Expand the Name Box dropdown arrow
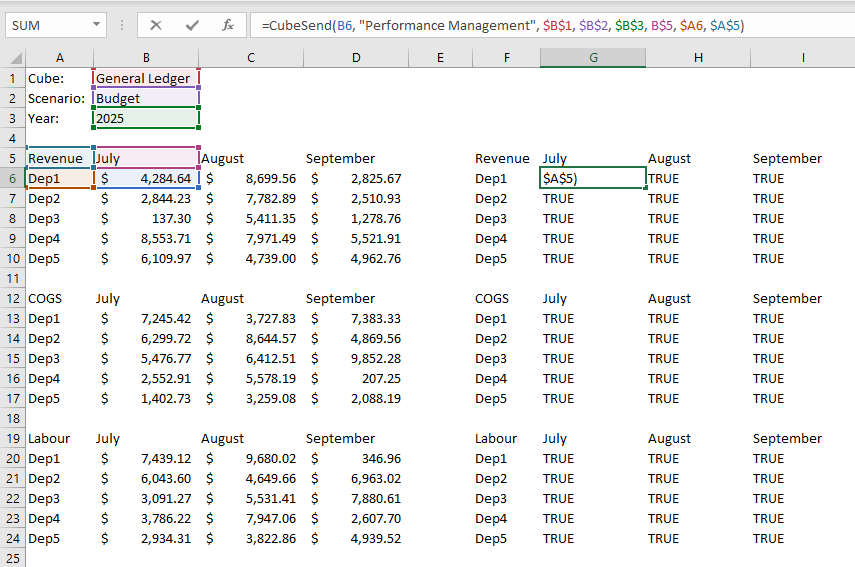The image size is (855, 567). click(96, 25)
